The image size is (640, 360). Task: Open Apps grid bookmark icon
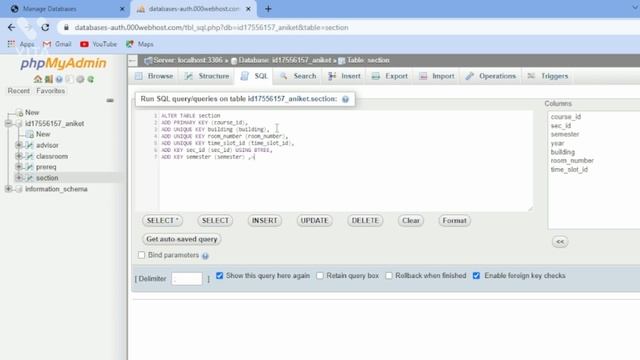(x=11, y=44)
